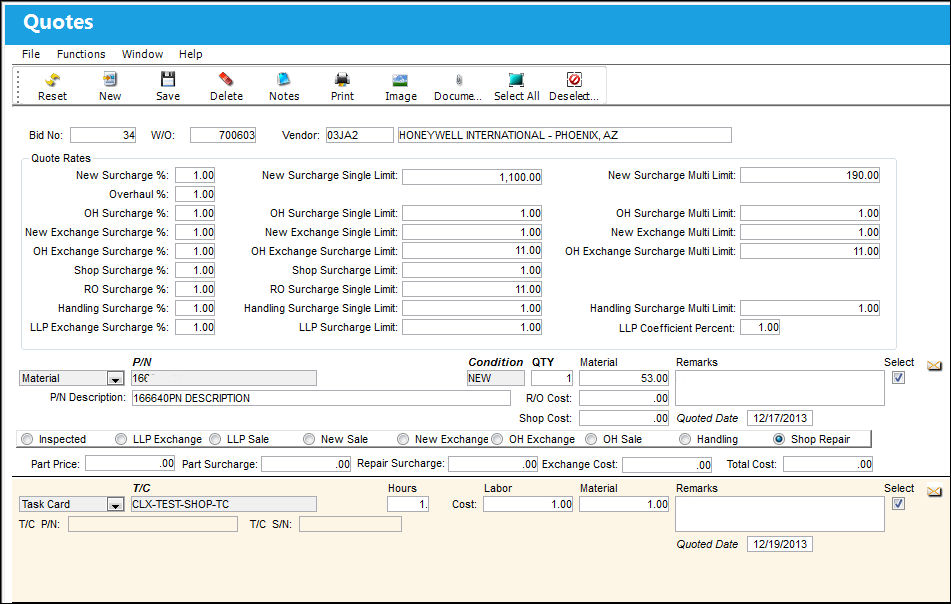Open the Functions menu
951x604 pixels.
(x=81, y=54)
